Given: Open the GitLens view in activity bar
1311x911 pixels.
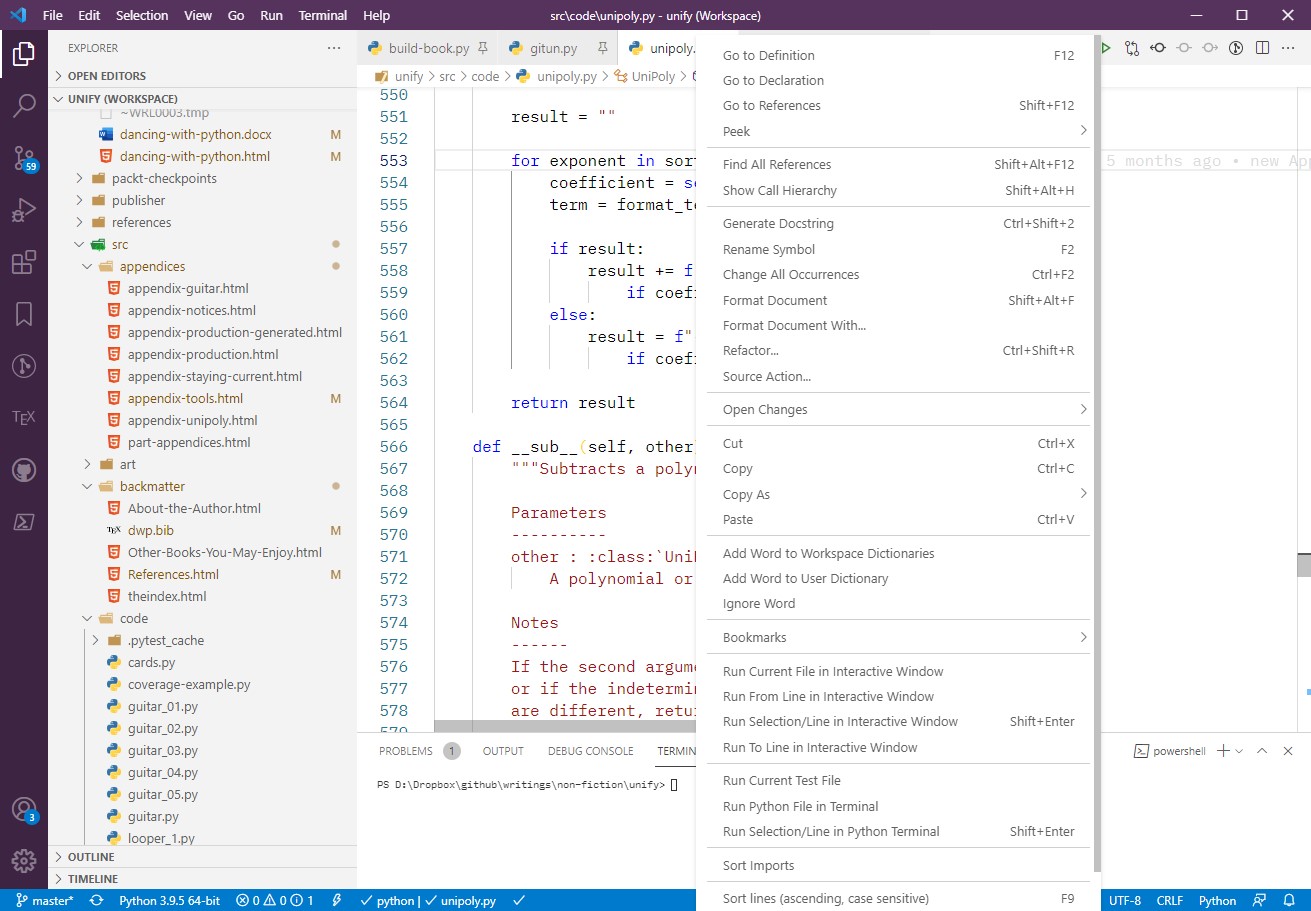Looking at the screenshot, I should coord(24,366).
